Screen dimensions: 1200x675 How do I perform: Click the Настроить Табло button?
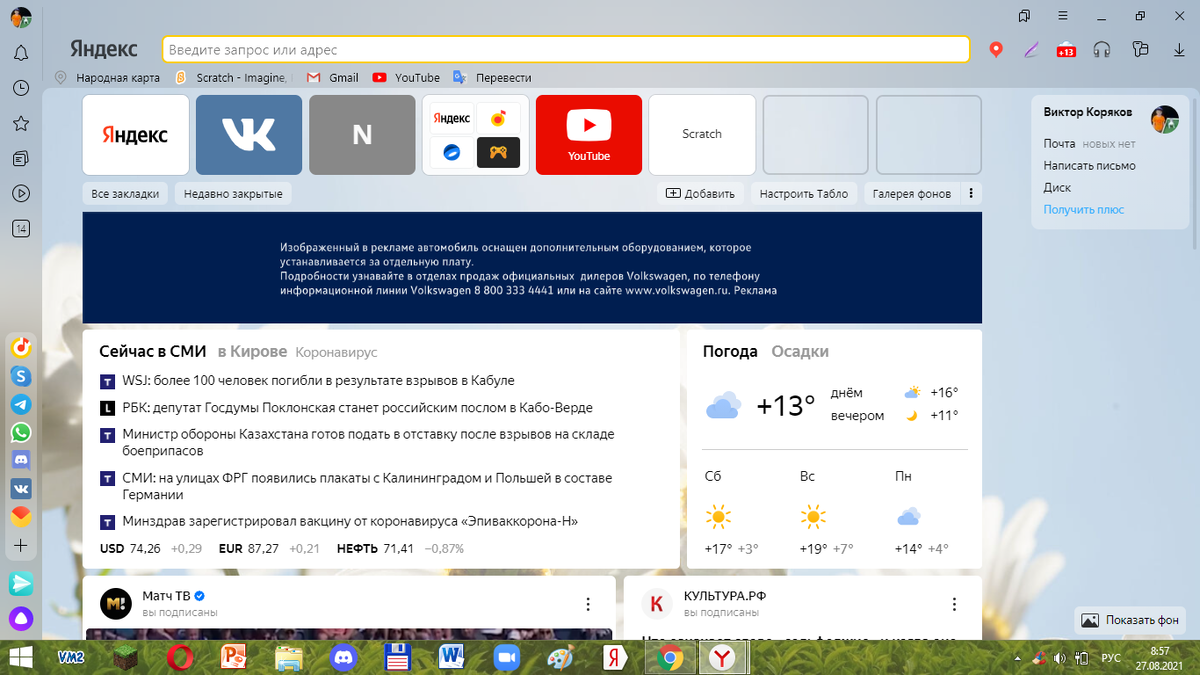(x=804, y=192)
